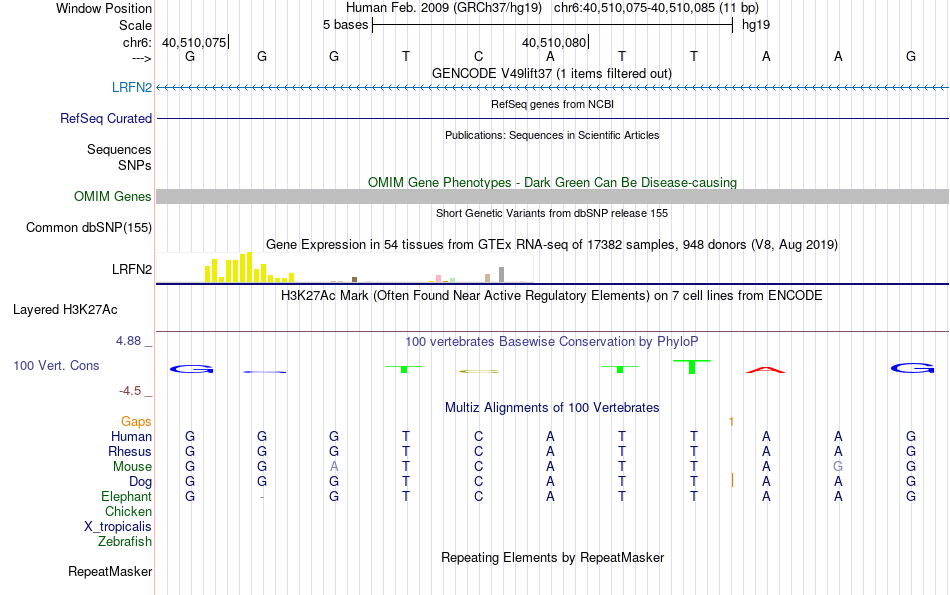Click the 40,510,075 position marker
Image resolution: width=950 pixels, height=595 pixels.
click(194, 42)
